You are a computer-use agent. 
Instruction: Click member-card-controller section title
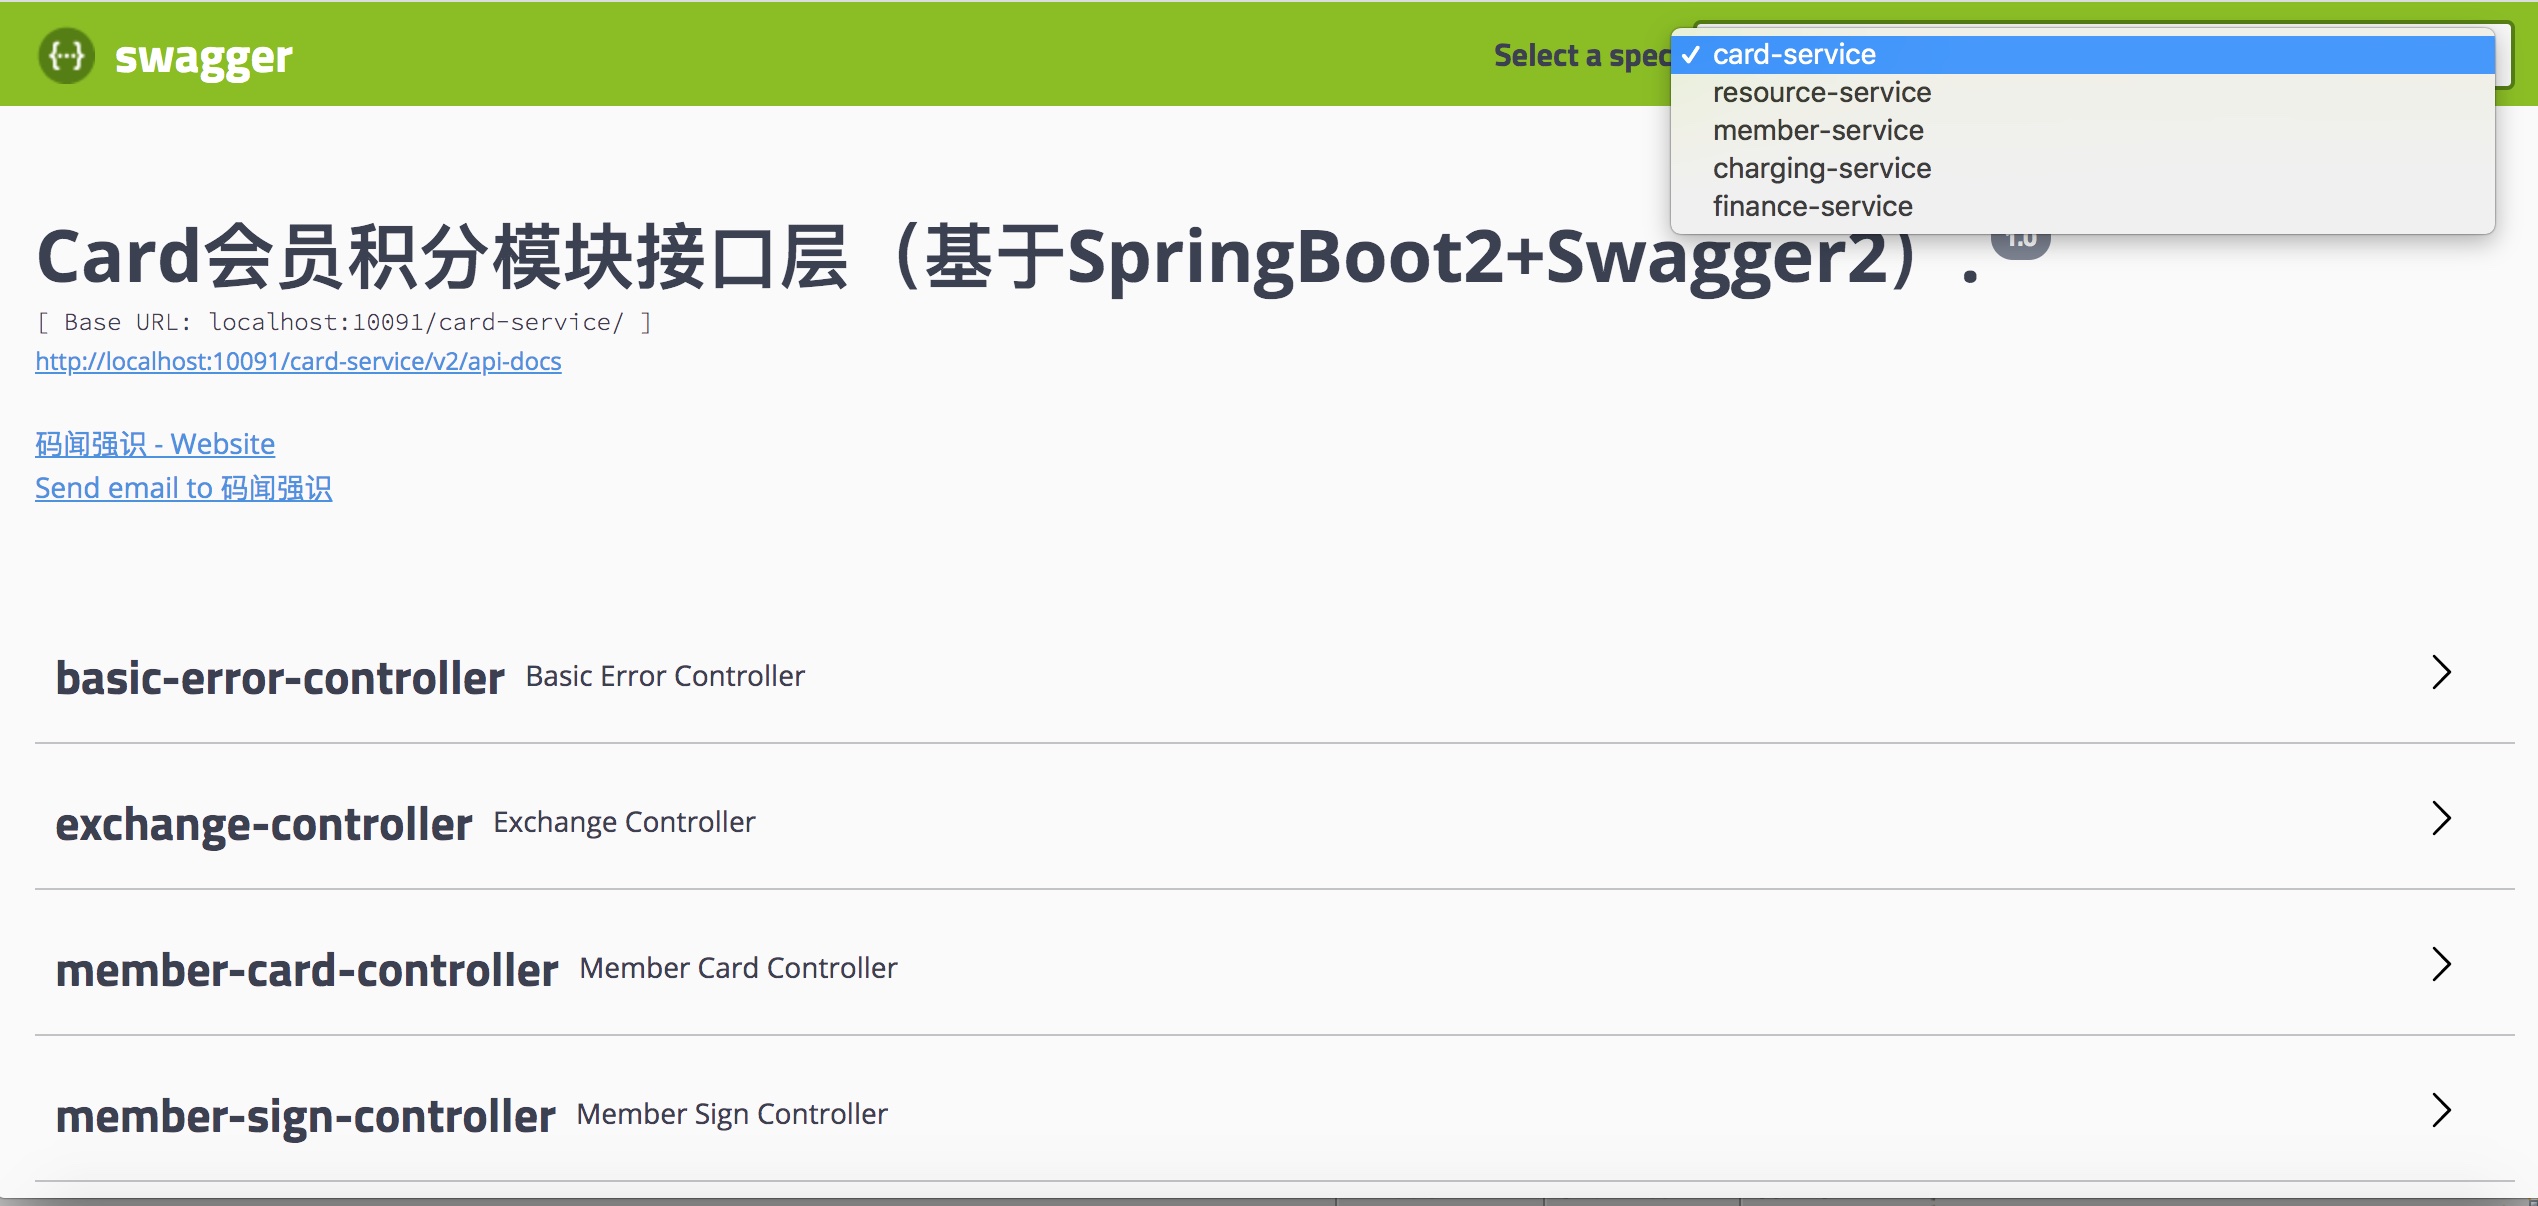306,970
